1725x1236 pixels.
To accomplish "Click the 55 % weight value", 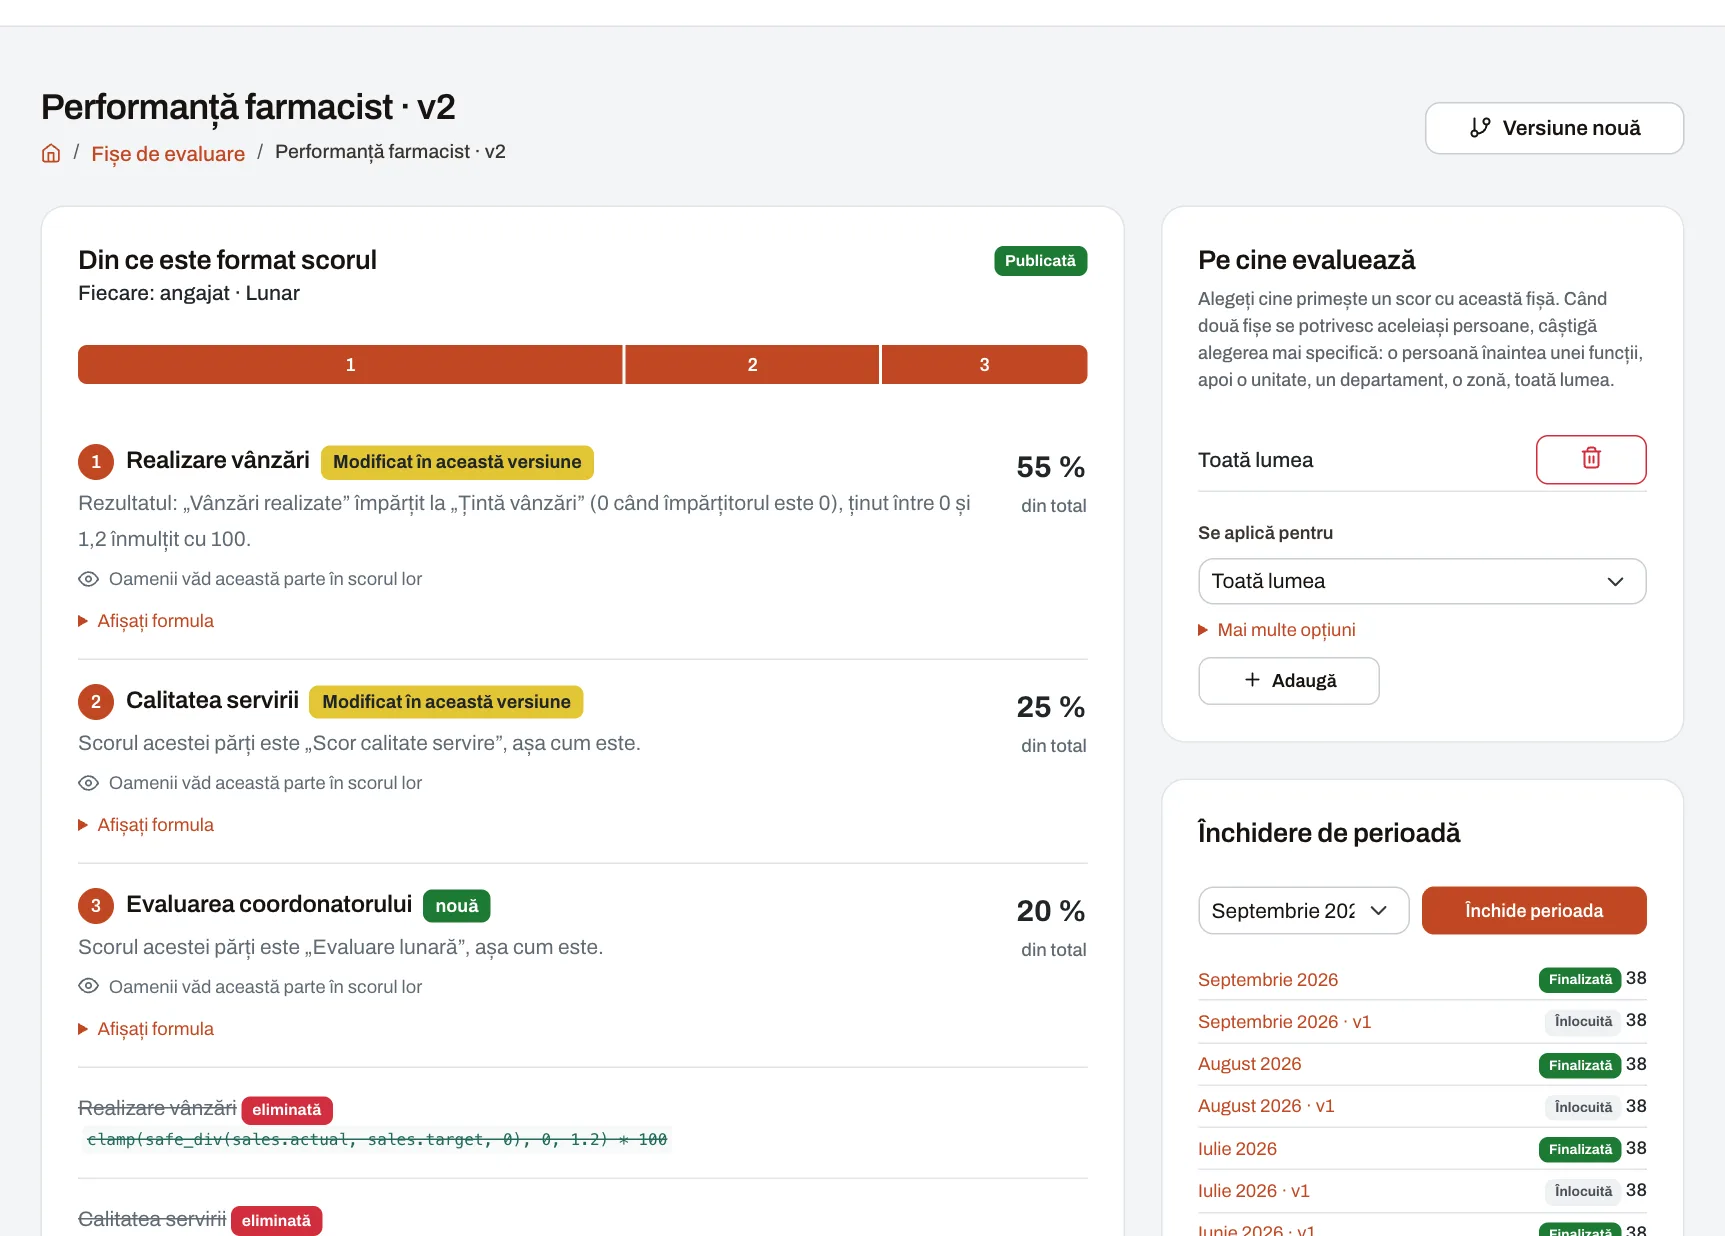I will pos(1051,467).
